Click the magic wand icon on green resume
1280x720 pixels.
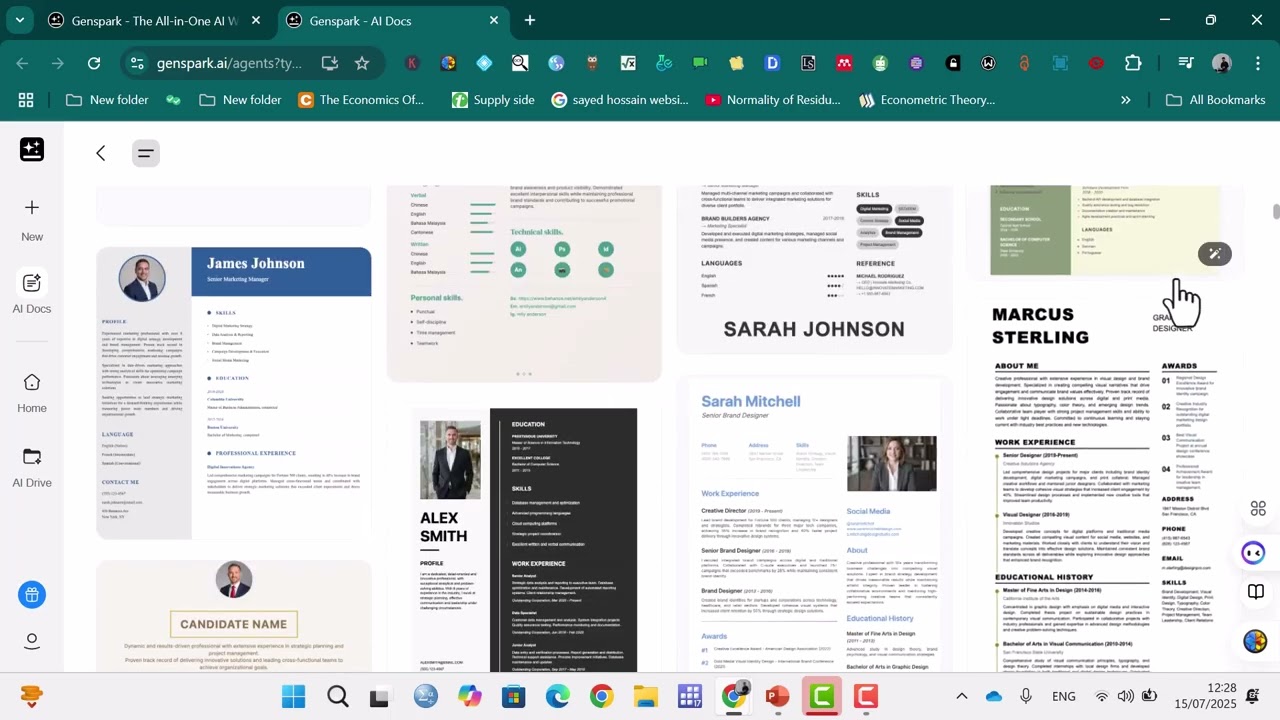[x=1215, y=254]
